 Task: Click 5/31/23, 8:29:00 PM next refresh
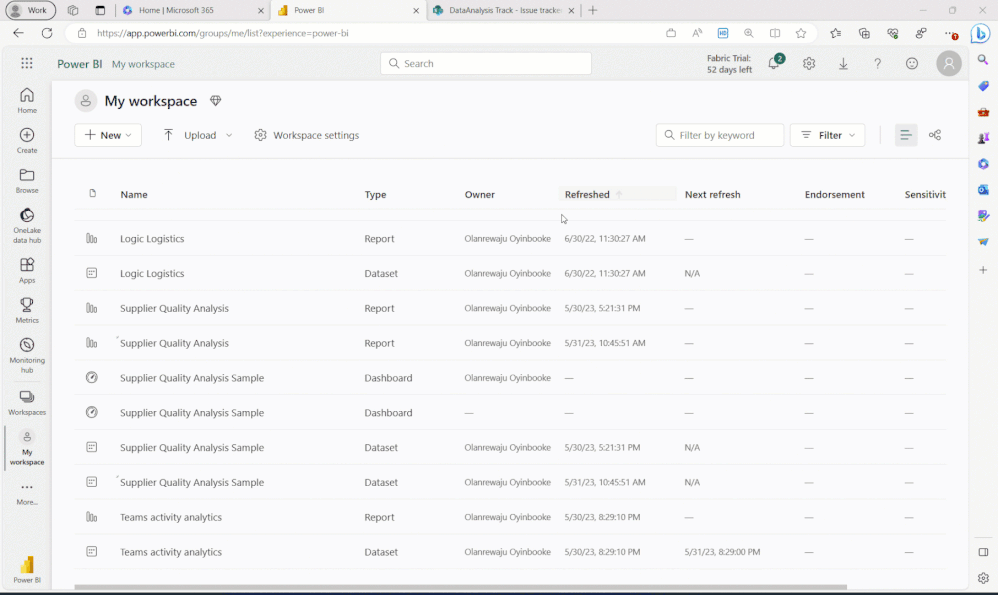(x=722, y=552)
